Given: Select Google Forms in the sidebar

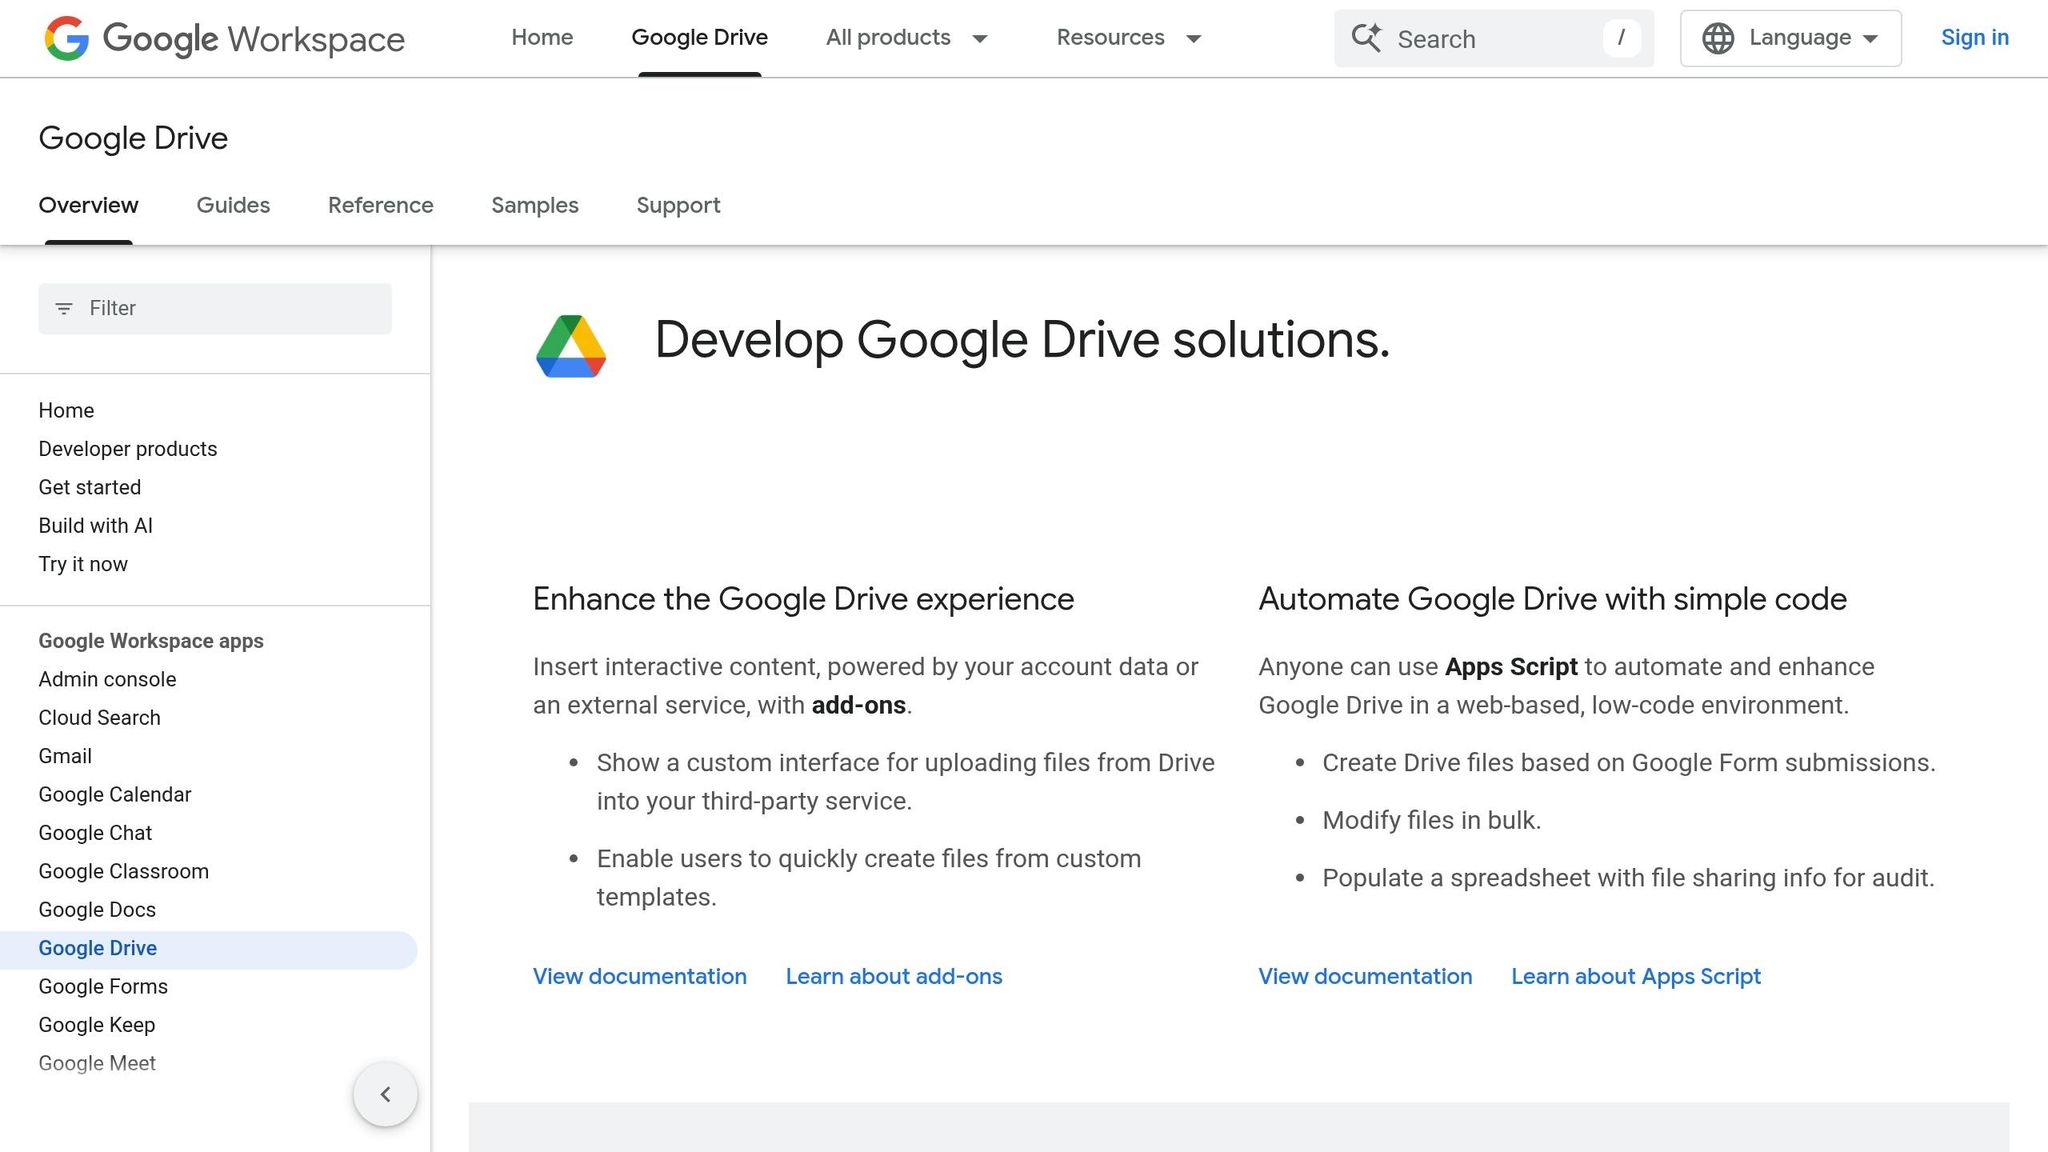Looking at the screenshot, I should click(x=103, y=986).
